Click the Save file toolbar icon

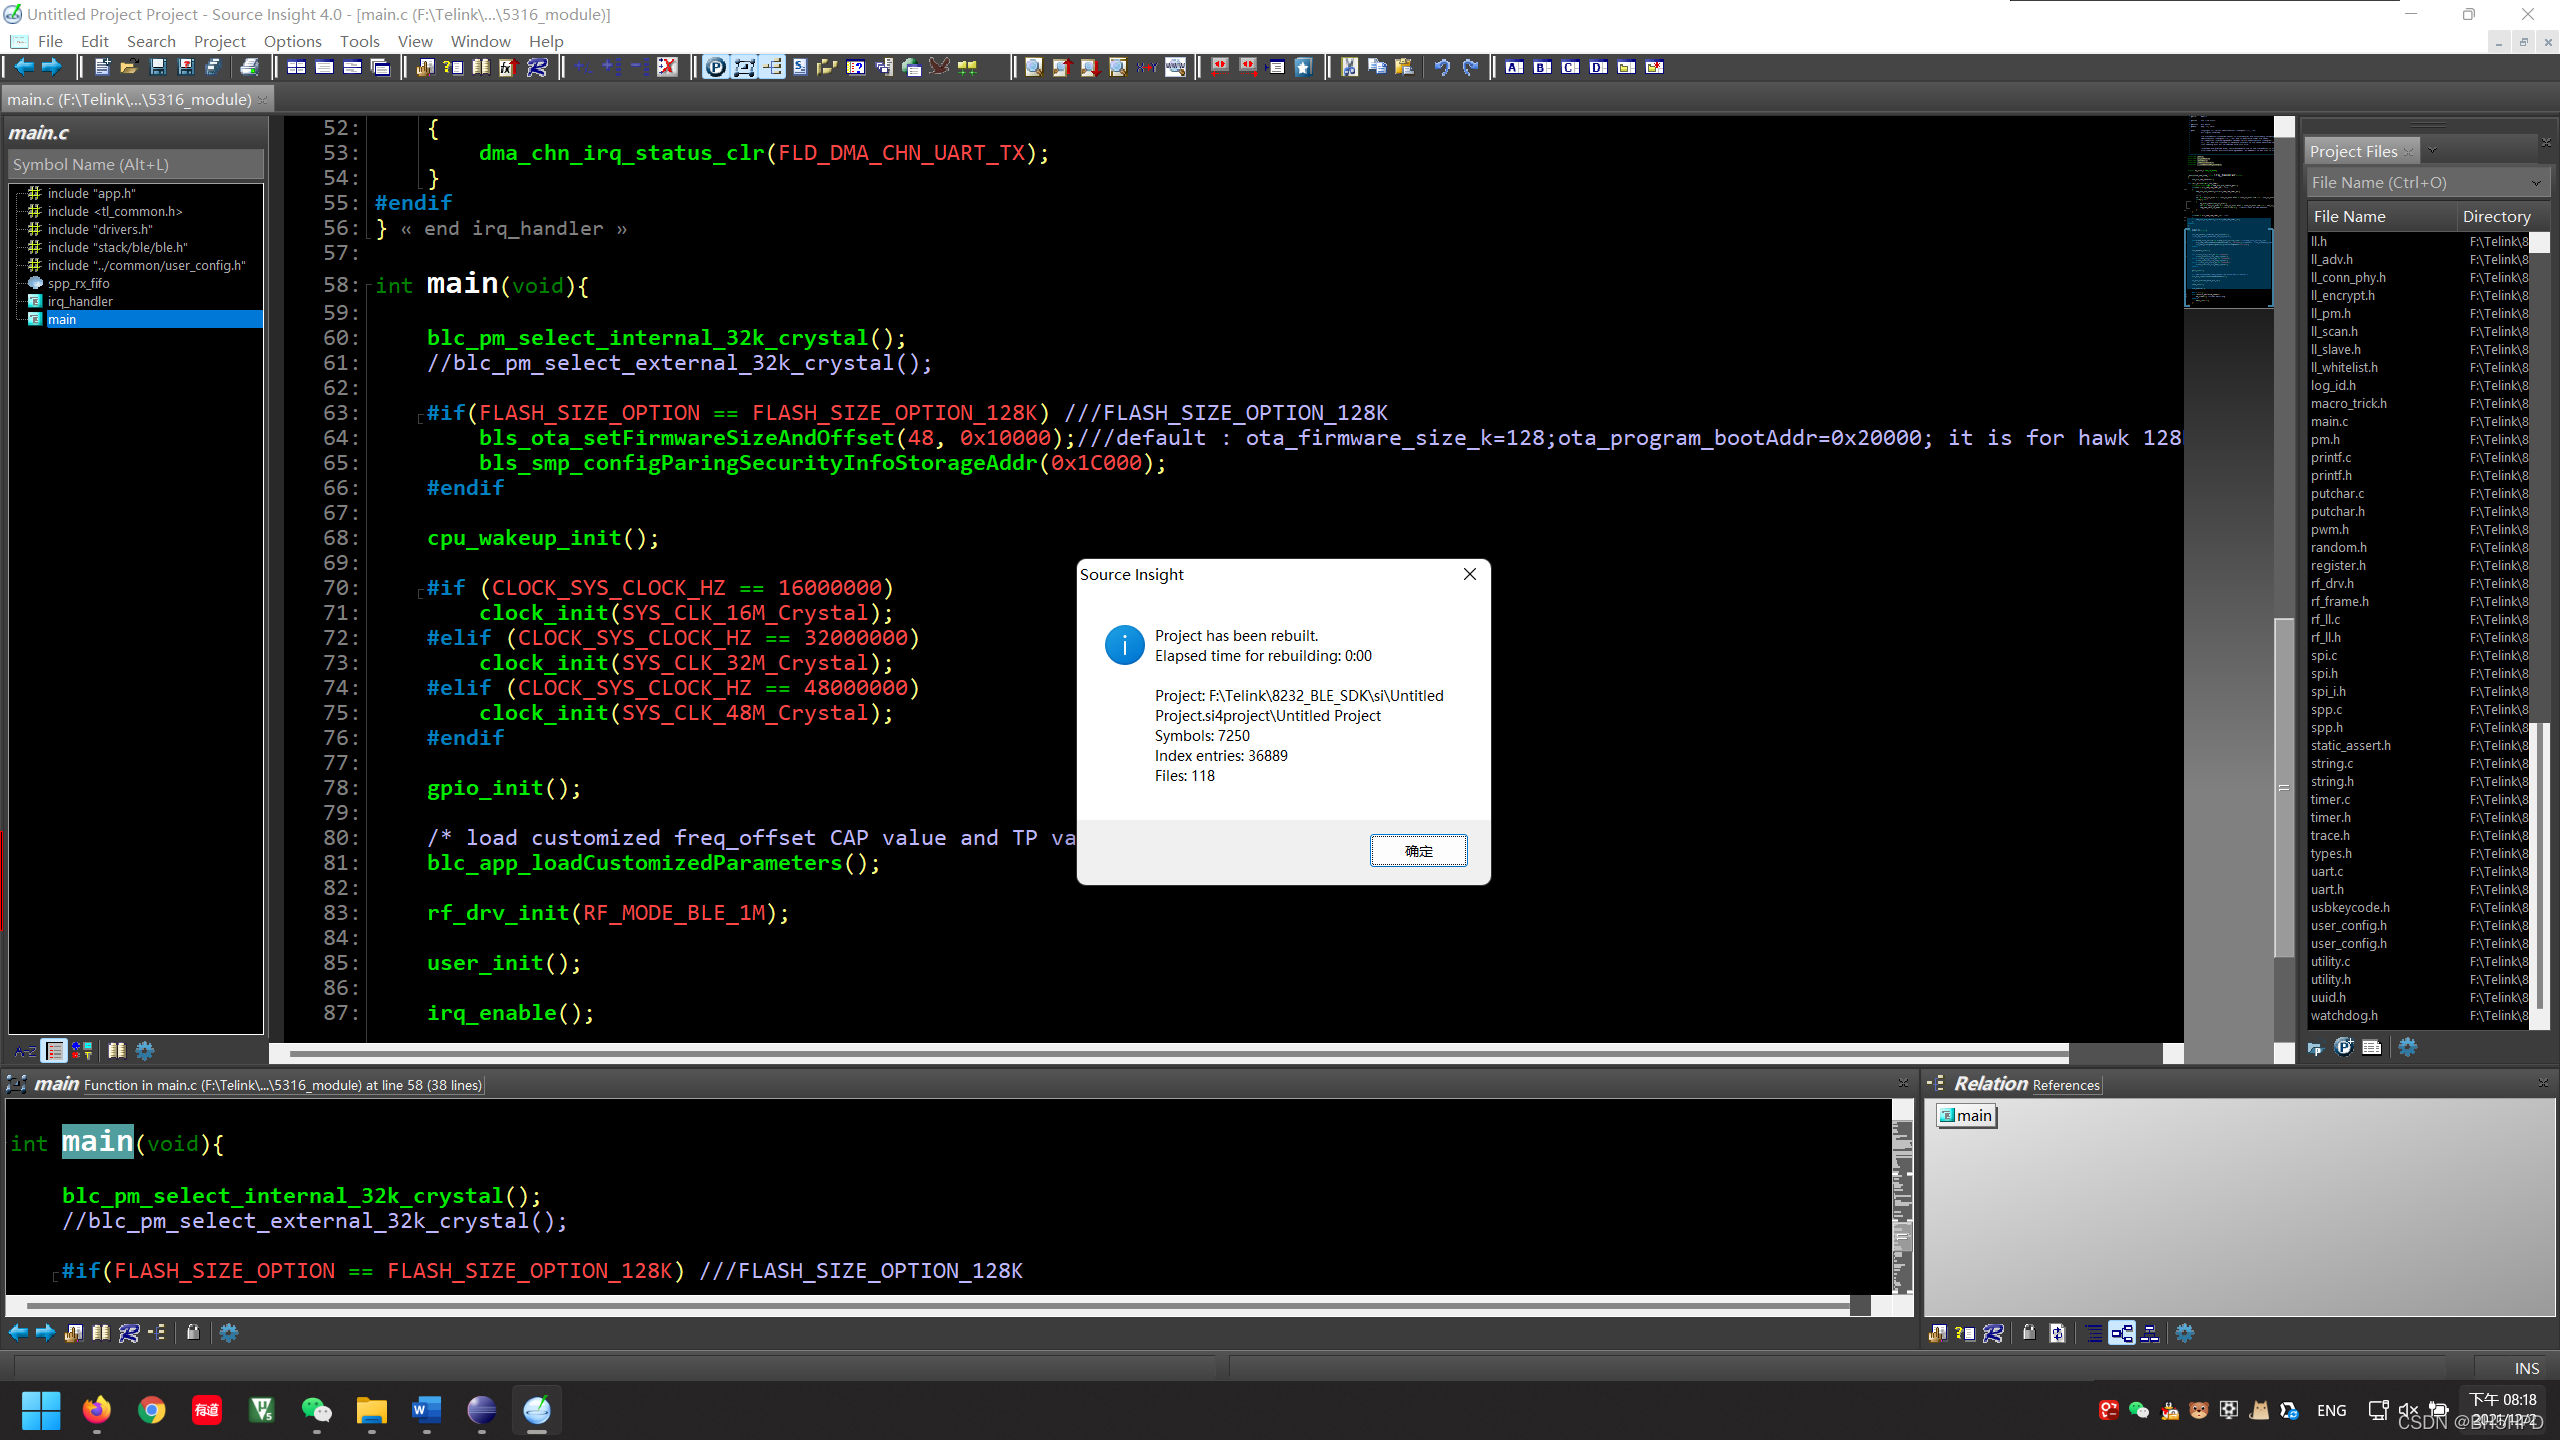(158, 67)
